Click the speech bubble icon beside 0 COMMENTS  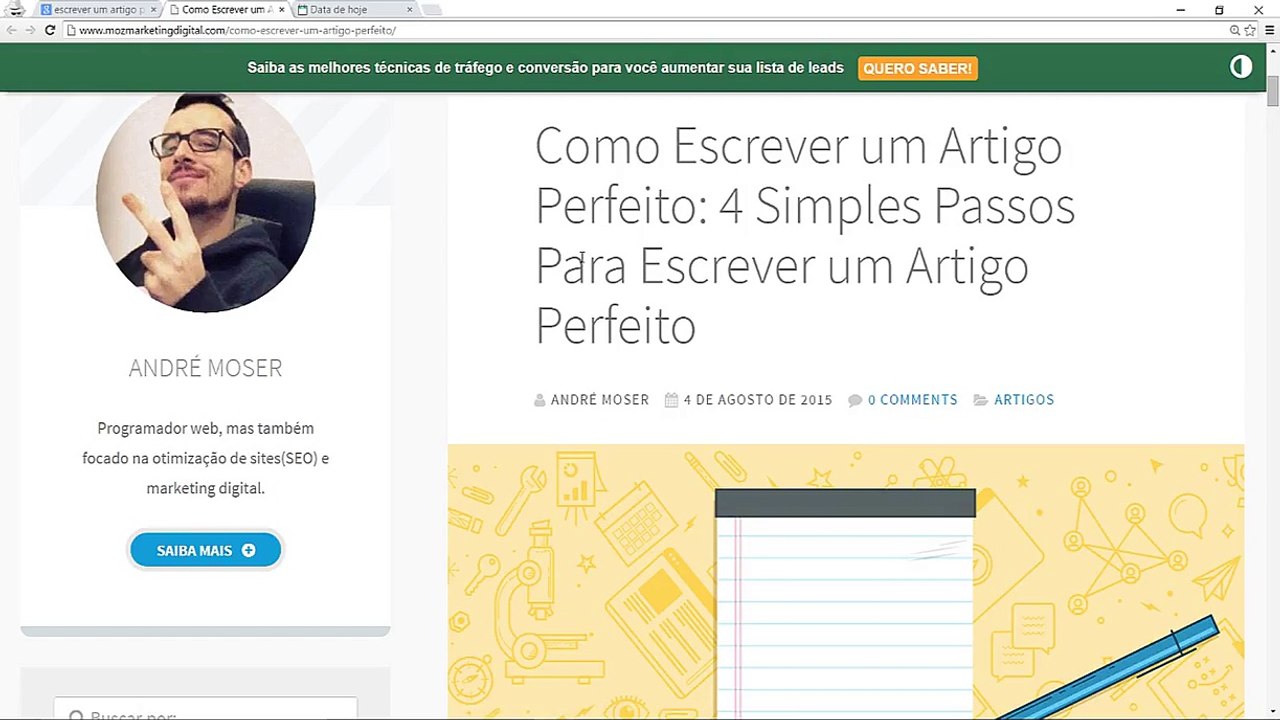tap(854, 400)
